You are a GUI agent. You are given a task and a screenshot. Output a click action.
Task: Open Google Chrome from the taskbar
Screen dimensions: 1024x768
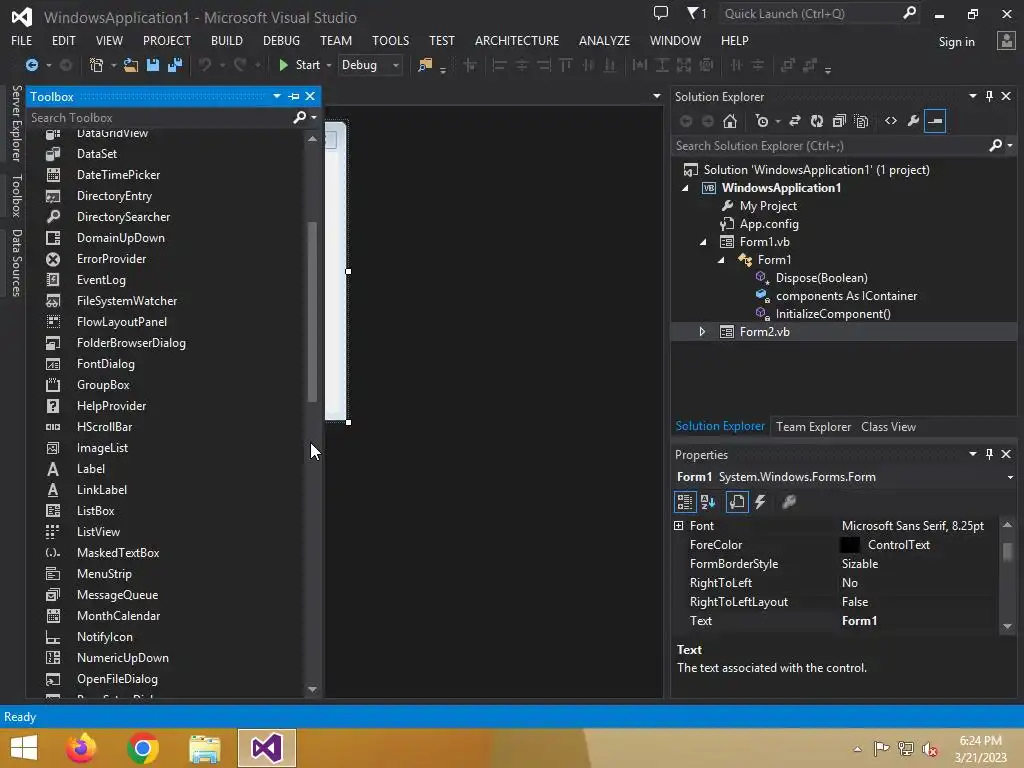point(143,748)
